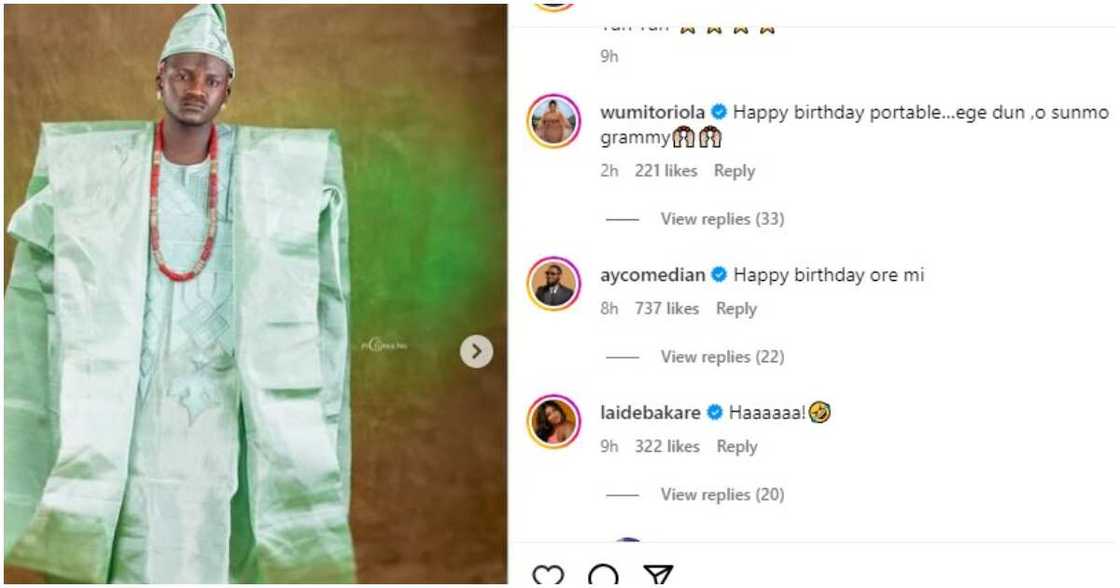Viewport: 1120px width, 588px height.
Task: Expand View replies (20)
Action: click(722, 495)
